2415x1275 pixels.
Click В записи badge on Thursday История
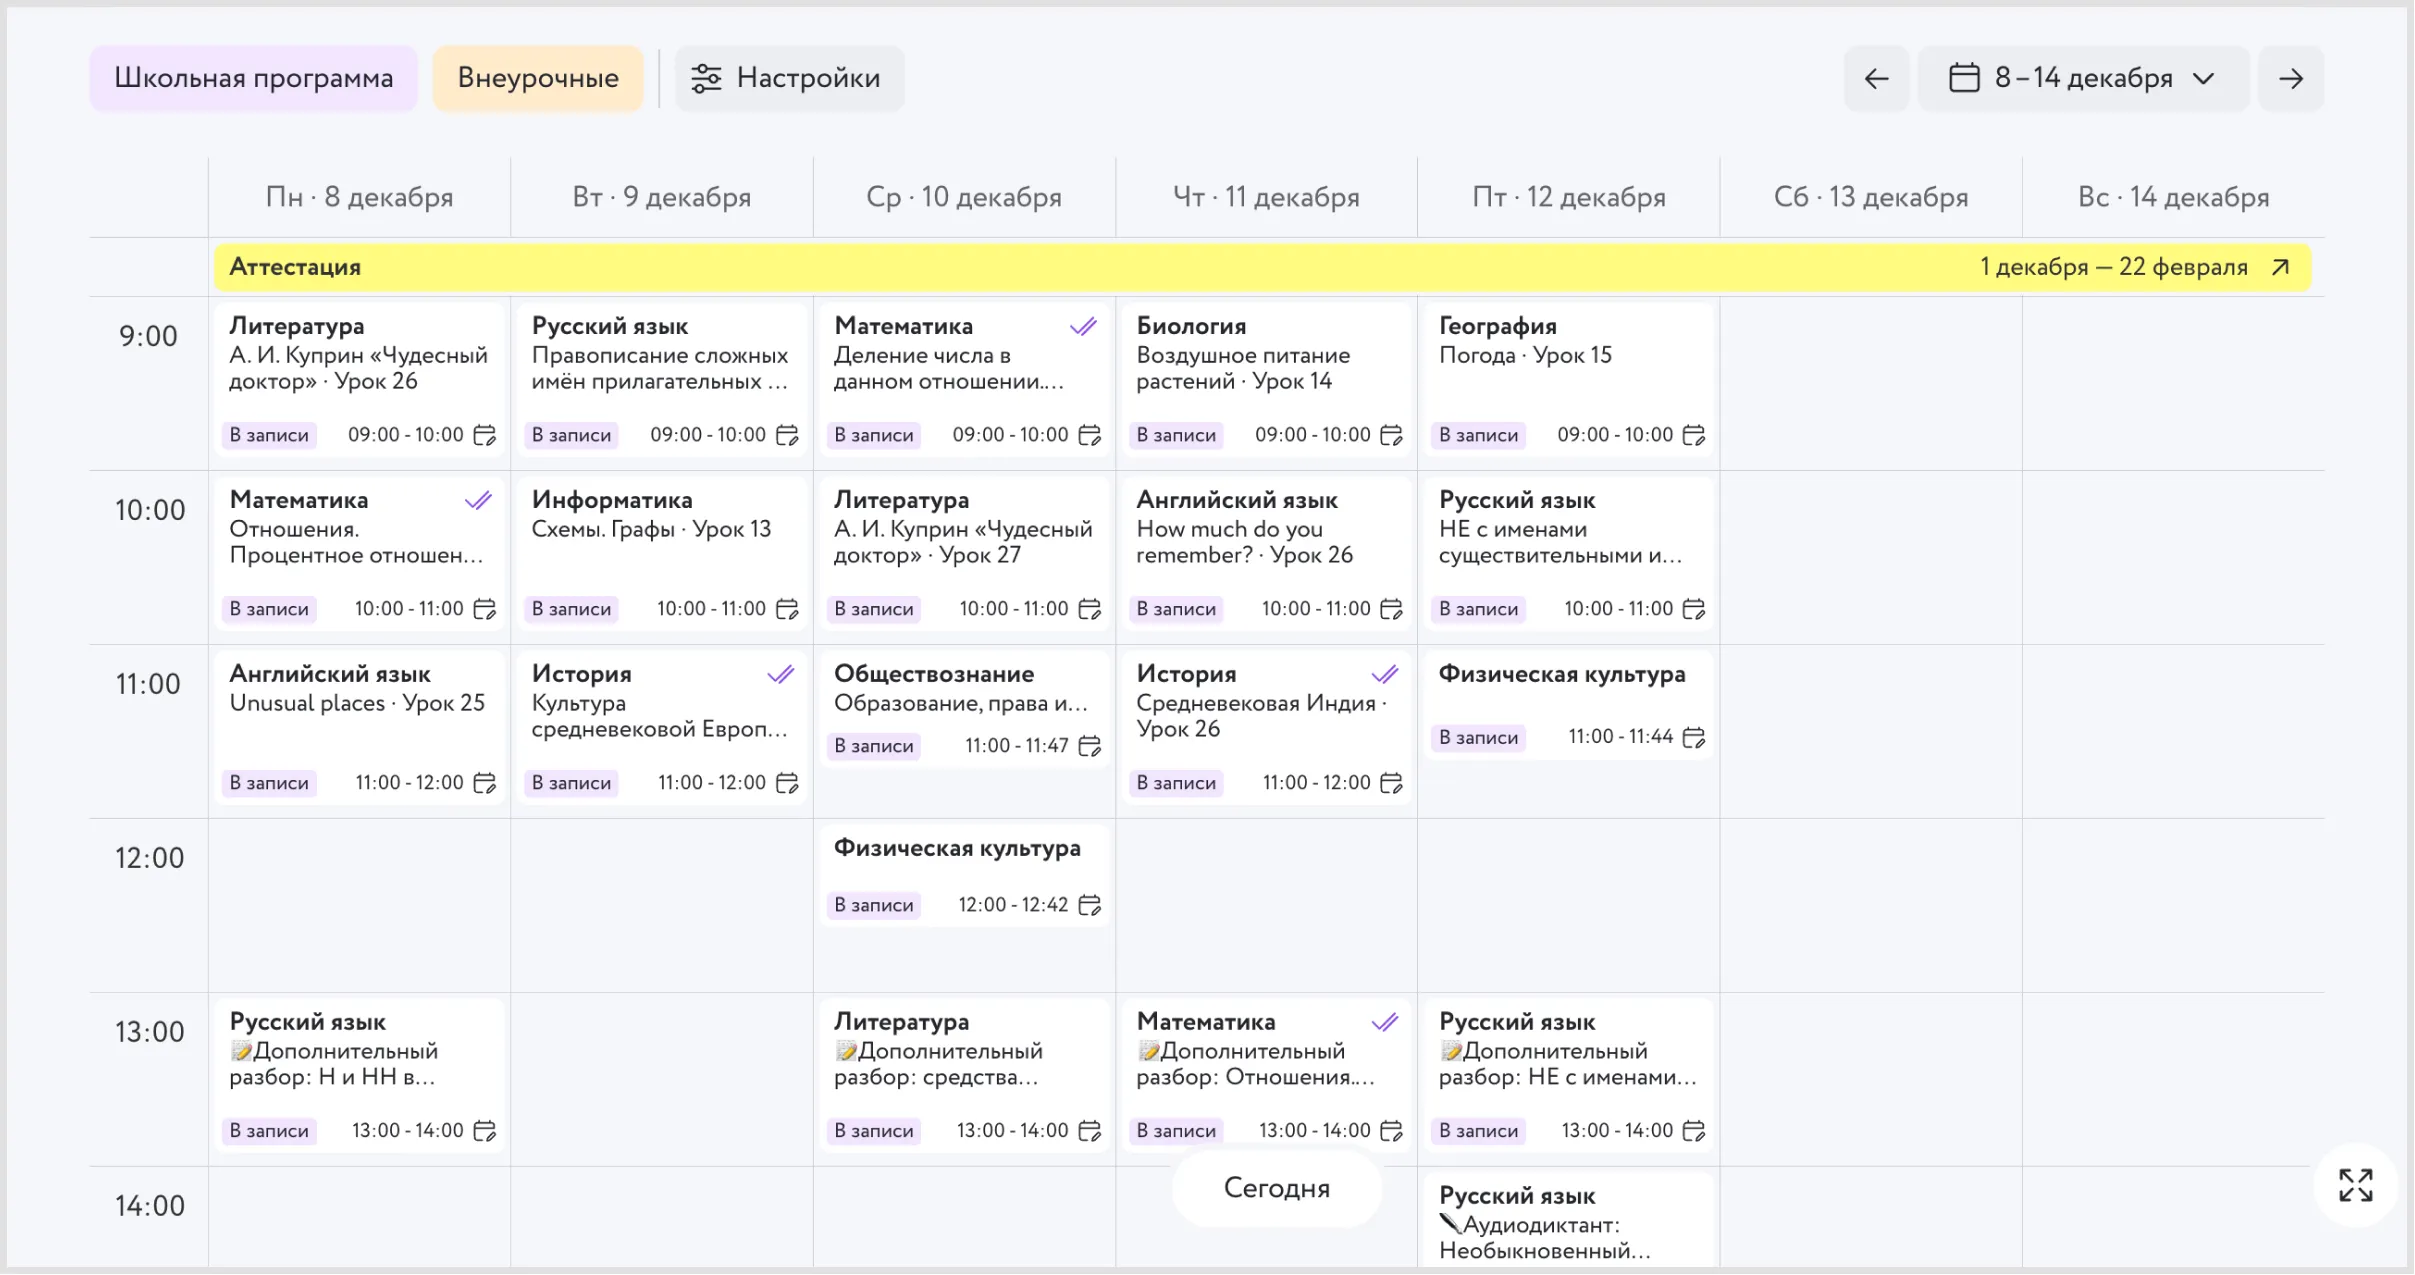tap(1176, 783)
